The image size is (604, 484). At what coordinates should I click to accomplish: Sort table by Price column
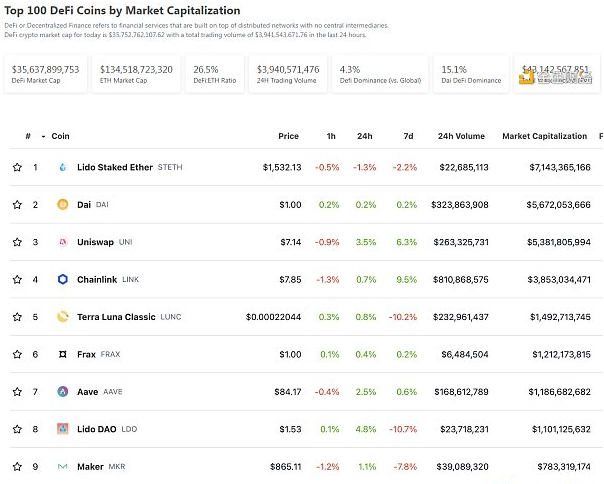point(289,136)
